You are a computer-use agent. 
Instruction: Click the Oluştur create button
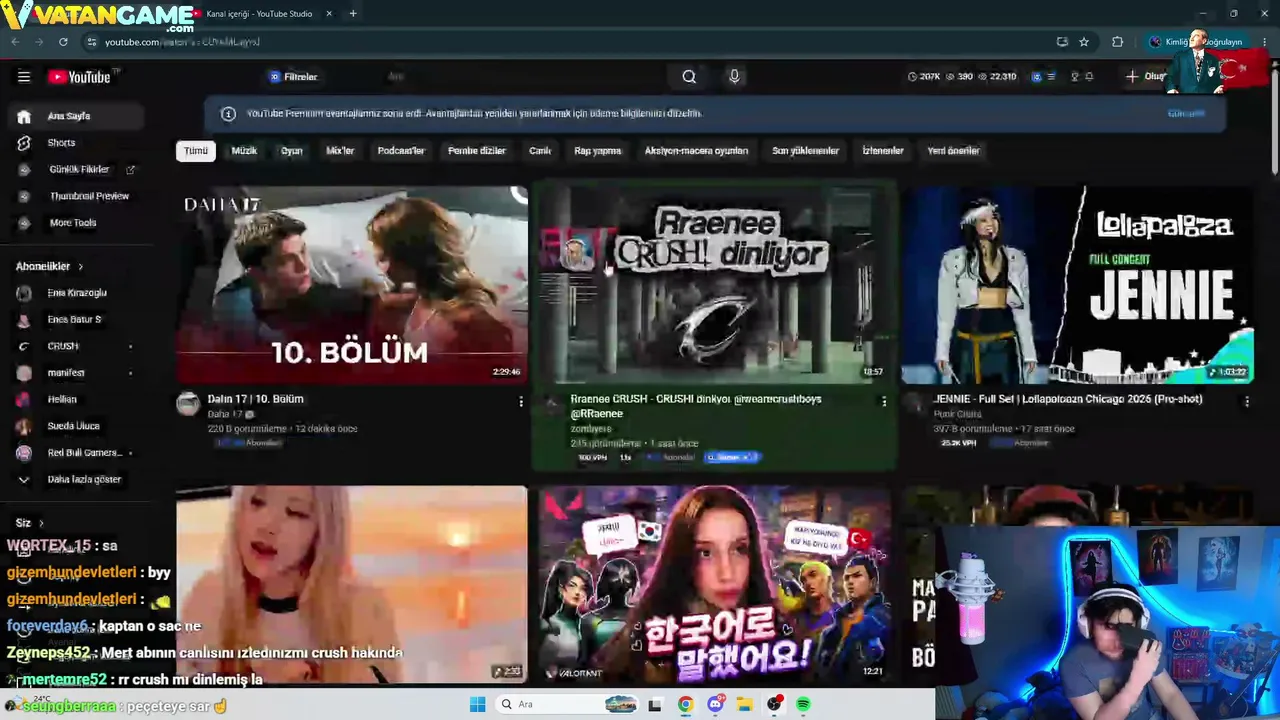pyautogui.click(x=1146, y=76)
